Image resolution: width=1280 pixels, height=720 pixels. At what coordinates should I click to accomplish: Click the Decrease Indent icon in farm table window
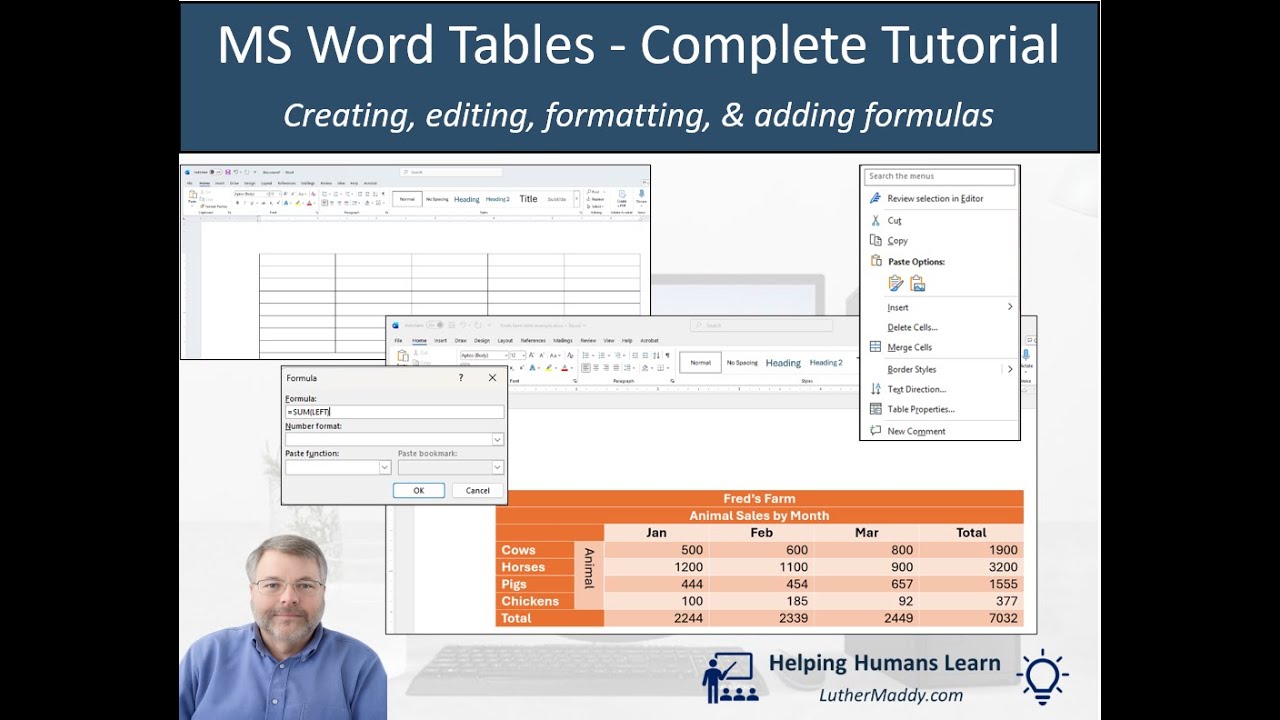click(x=635, y=355)
